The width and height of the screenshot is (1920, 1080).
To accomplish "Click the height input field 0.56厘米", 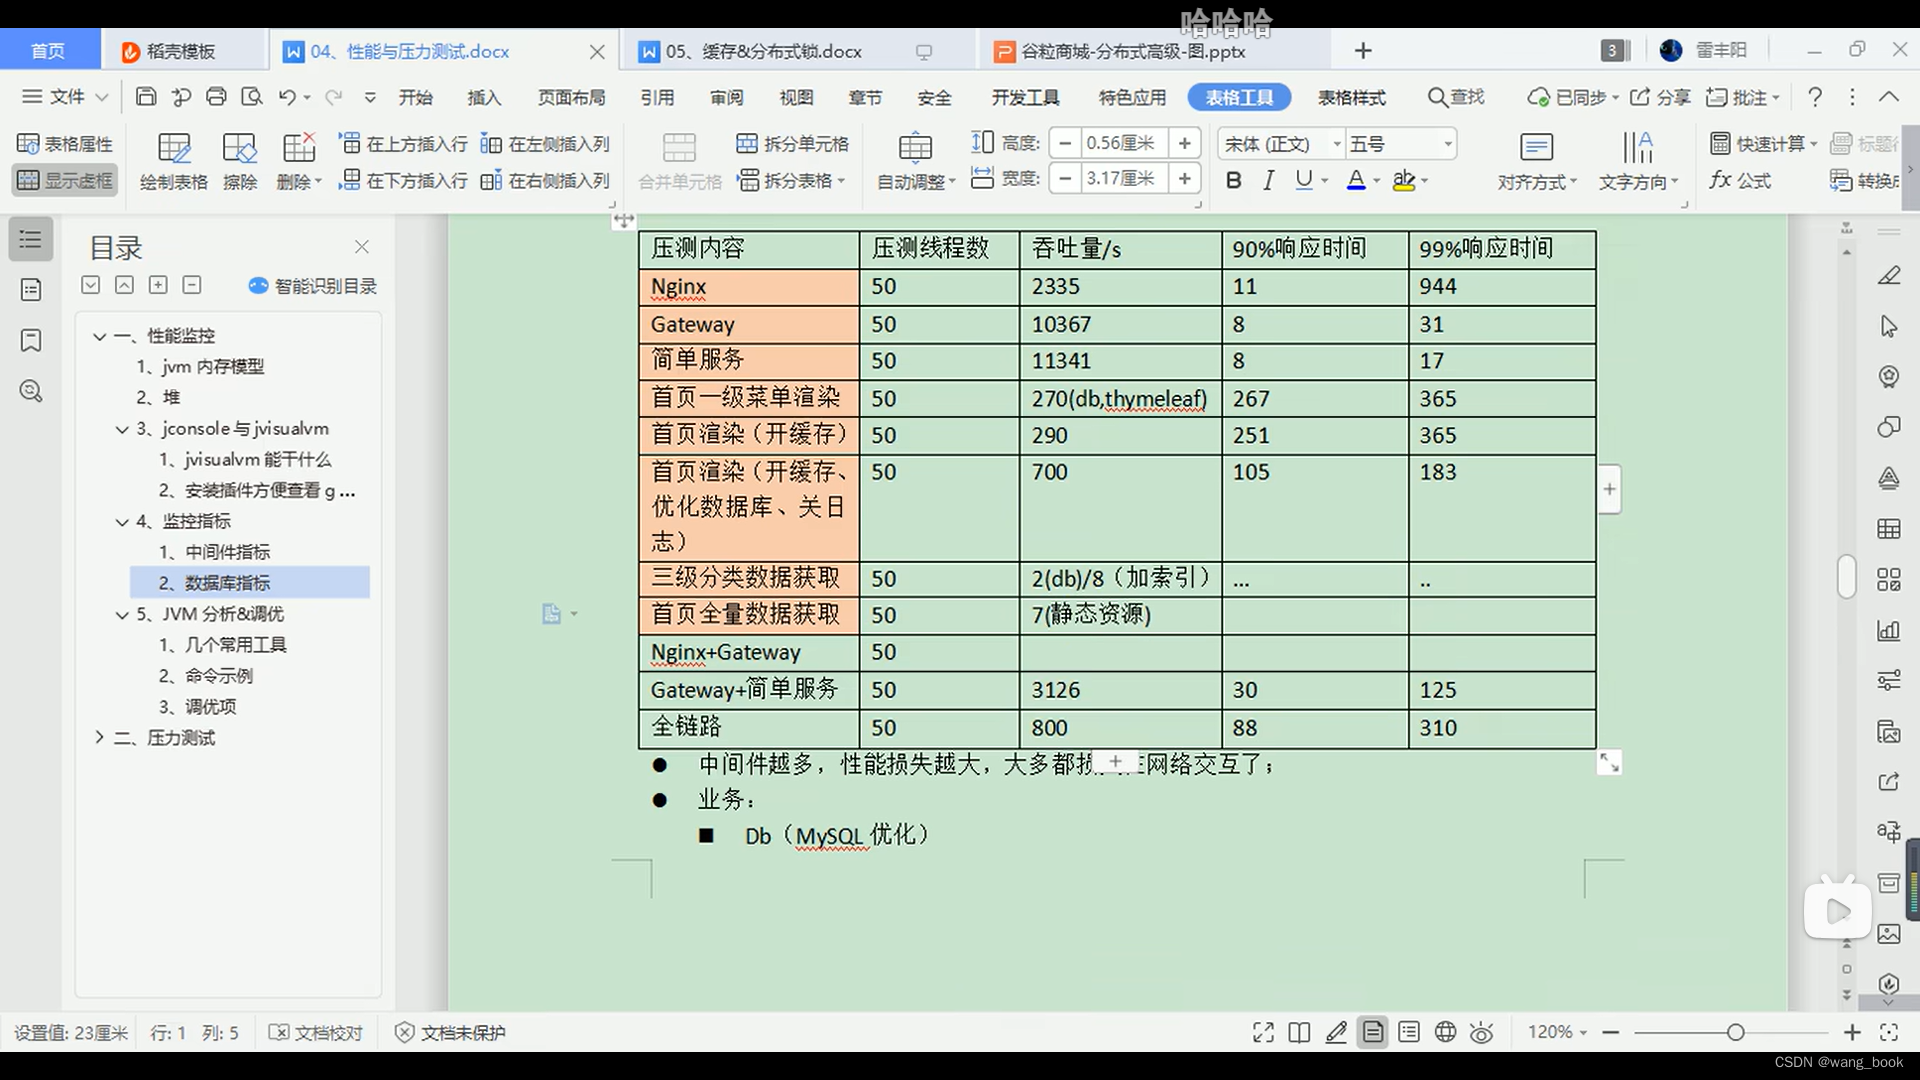I will 1122,143.
